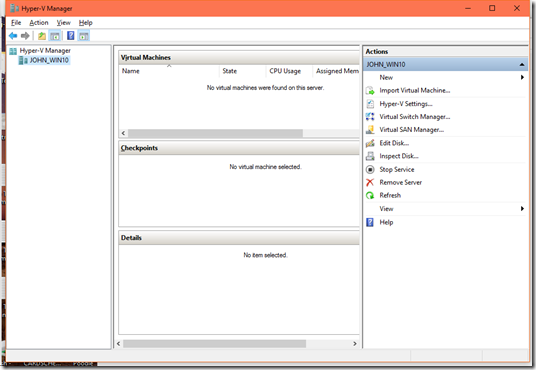
Task: Maximize the Hyper-V Manager window
Action: click(x=492, y=8)
